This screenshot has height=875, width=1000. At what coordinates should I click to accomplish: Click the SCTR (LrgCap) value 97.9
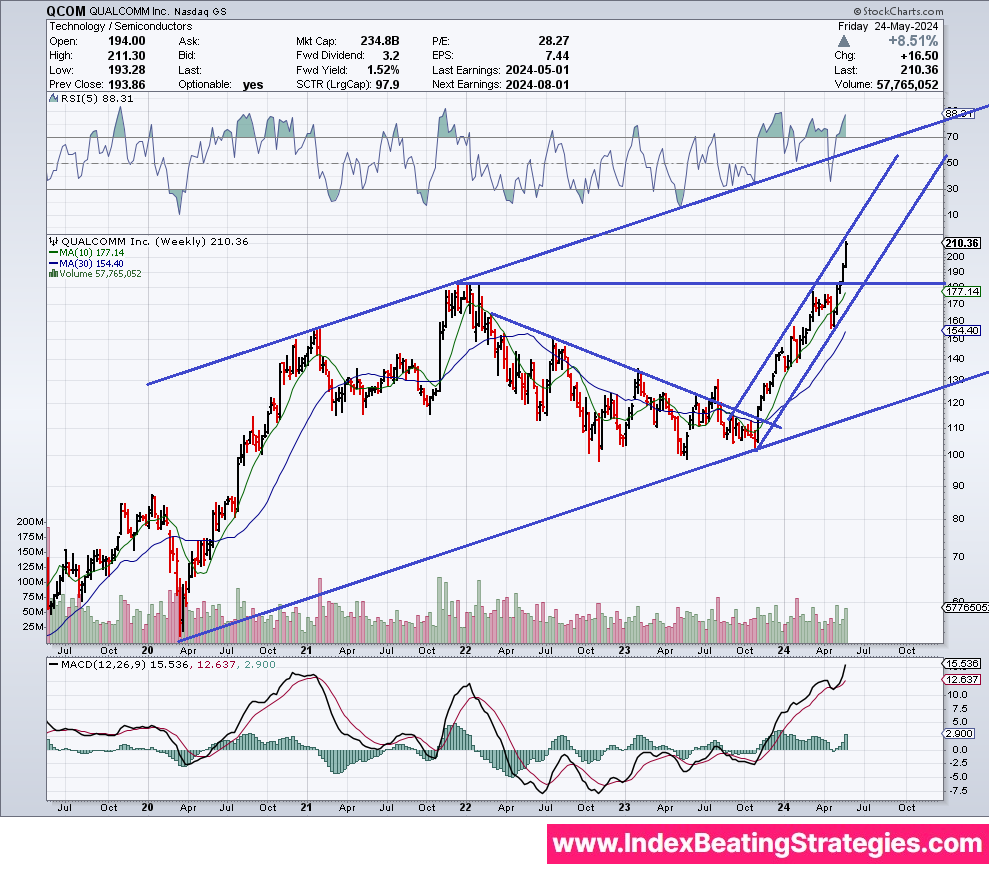click(387, 85)
